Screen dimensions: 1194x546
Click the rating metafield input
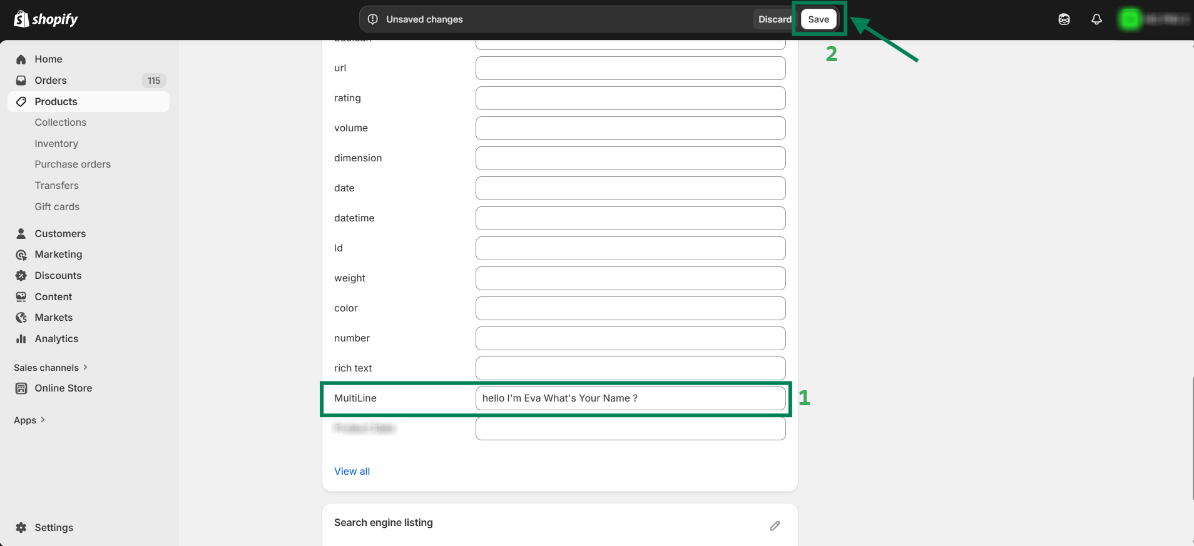coord(630,98)
